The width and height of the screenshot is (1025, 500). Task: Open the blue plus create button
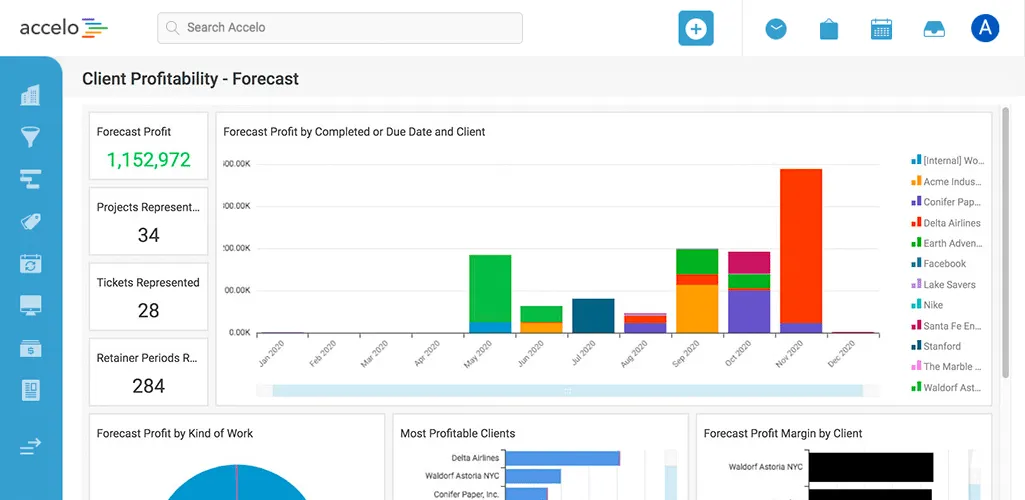coord(696,29)
